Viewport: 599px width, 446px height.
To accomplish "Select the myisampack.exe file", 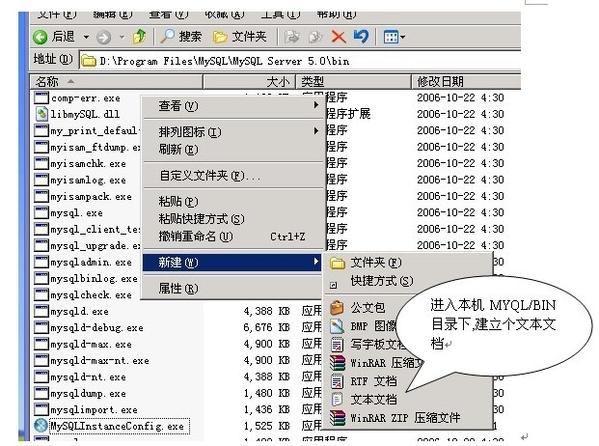I will (83, 196).
